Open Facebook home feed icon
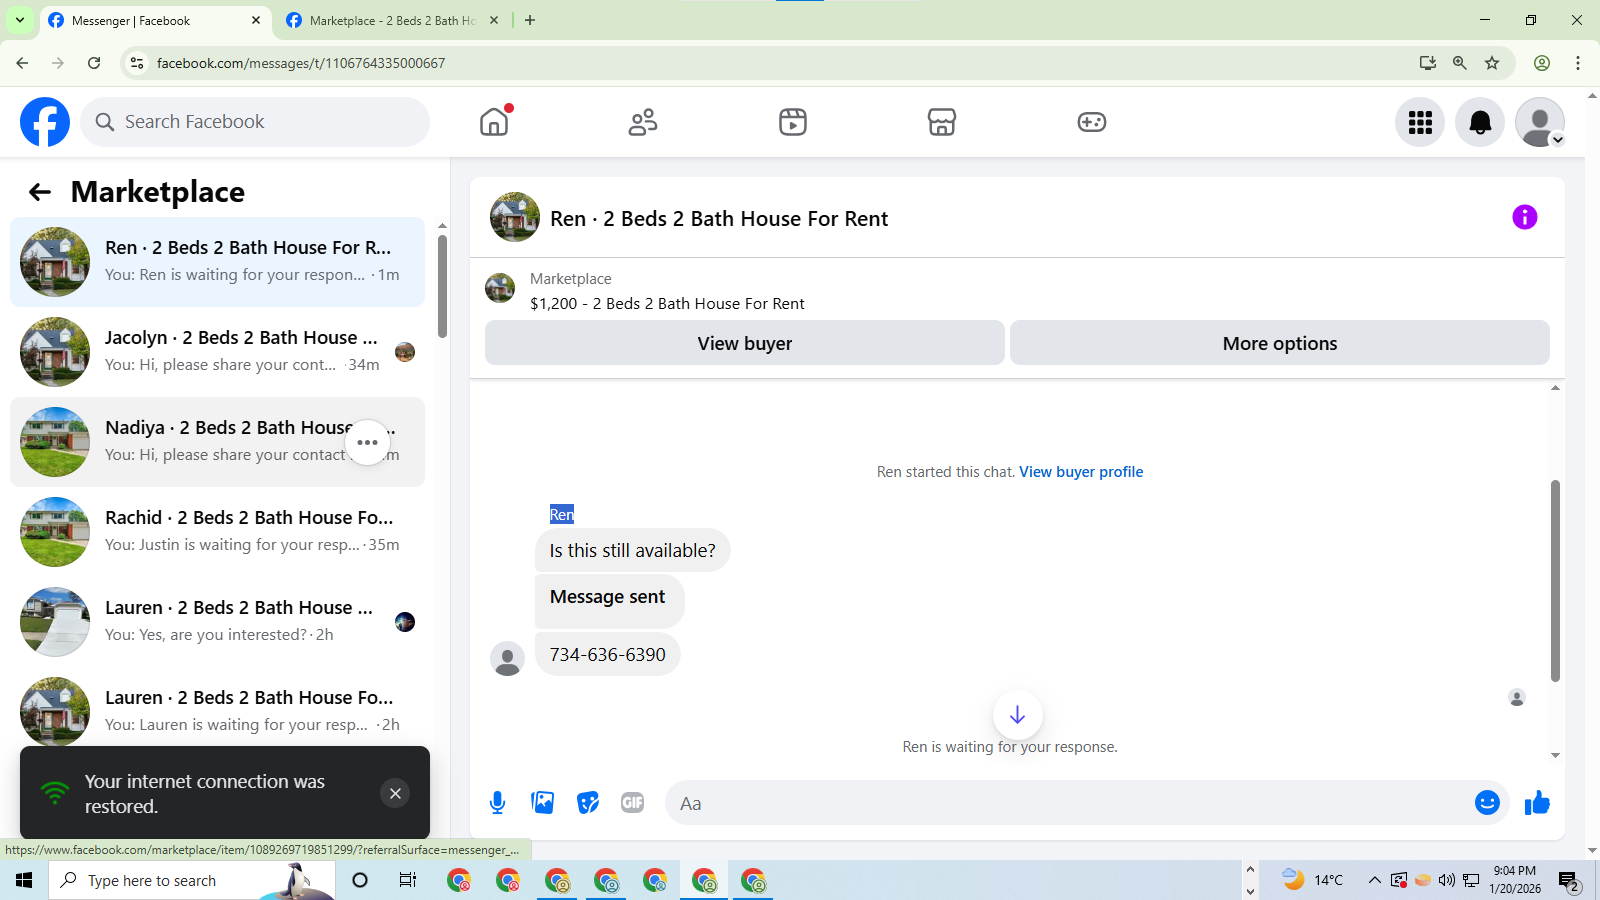Image resolution: width=1600 pixels, height=900 pixels. click(x=494, y=122)
